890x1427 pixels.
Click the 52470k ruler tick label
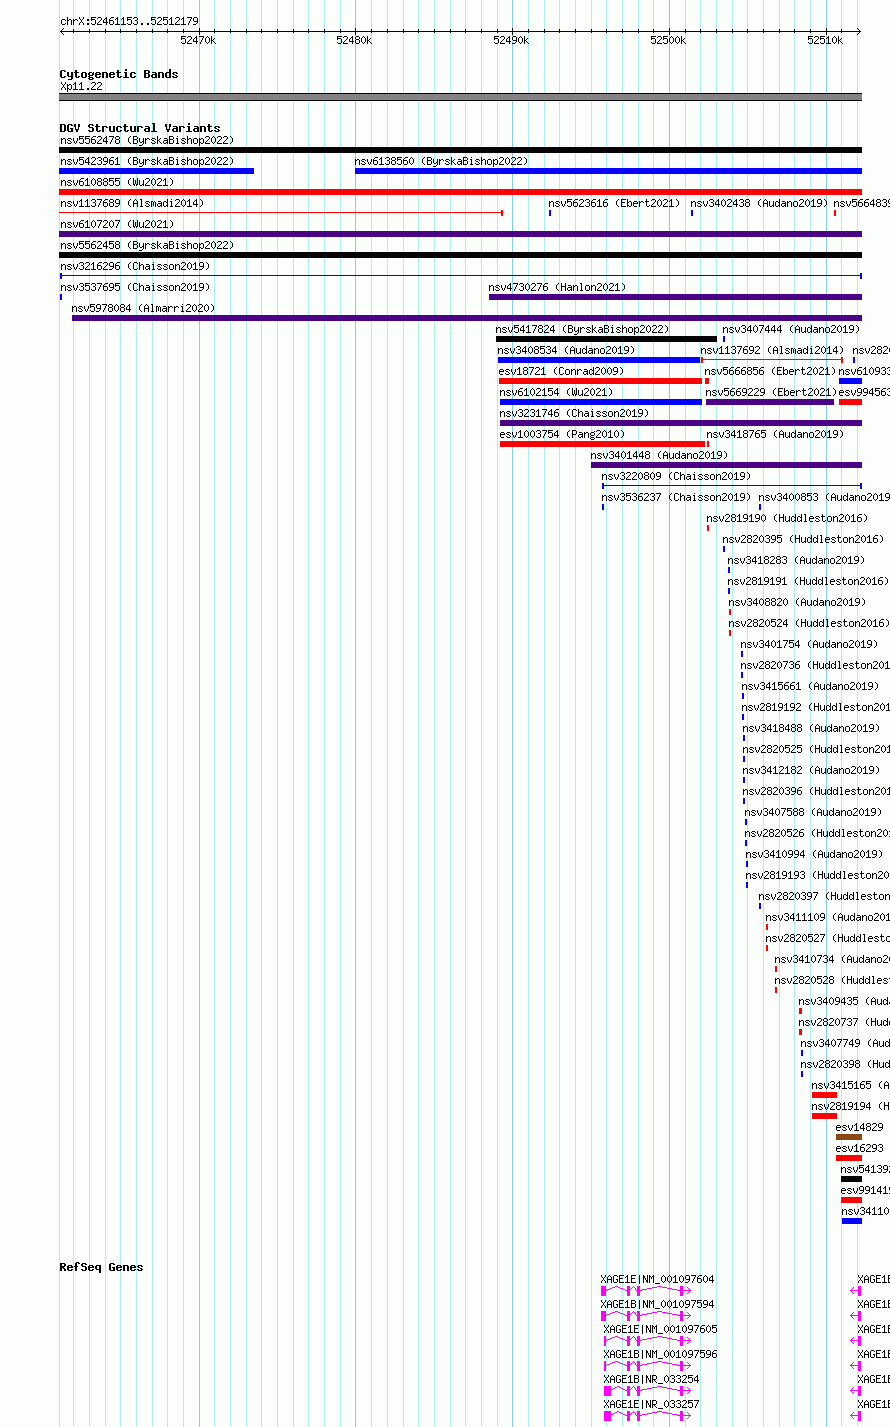coord(197,40)
